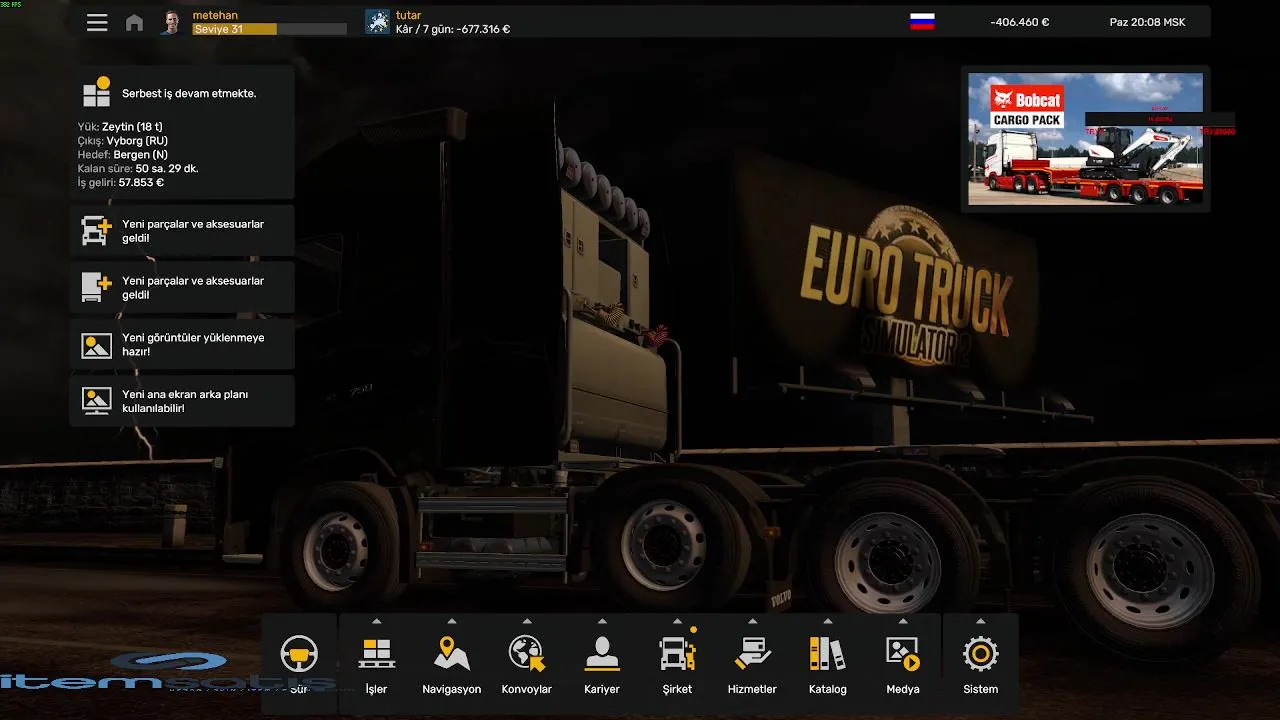Expand the arrow above Katalog

[x=828, y=621]
